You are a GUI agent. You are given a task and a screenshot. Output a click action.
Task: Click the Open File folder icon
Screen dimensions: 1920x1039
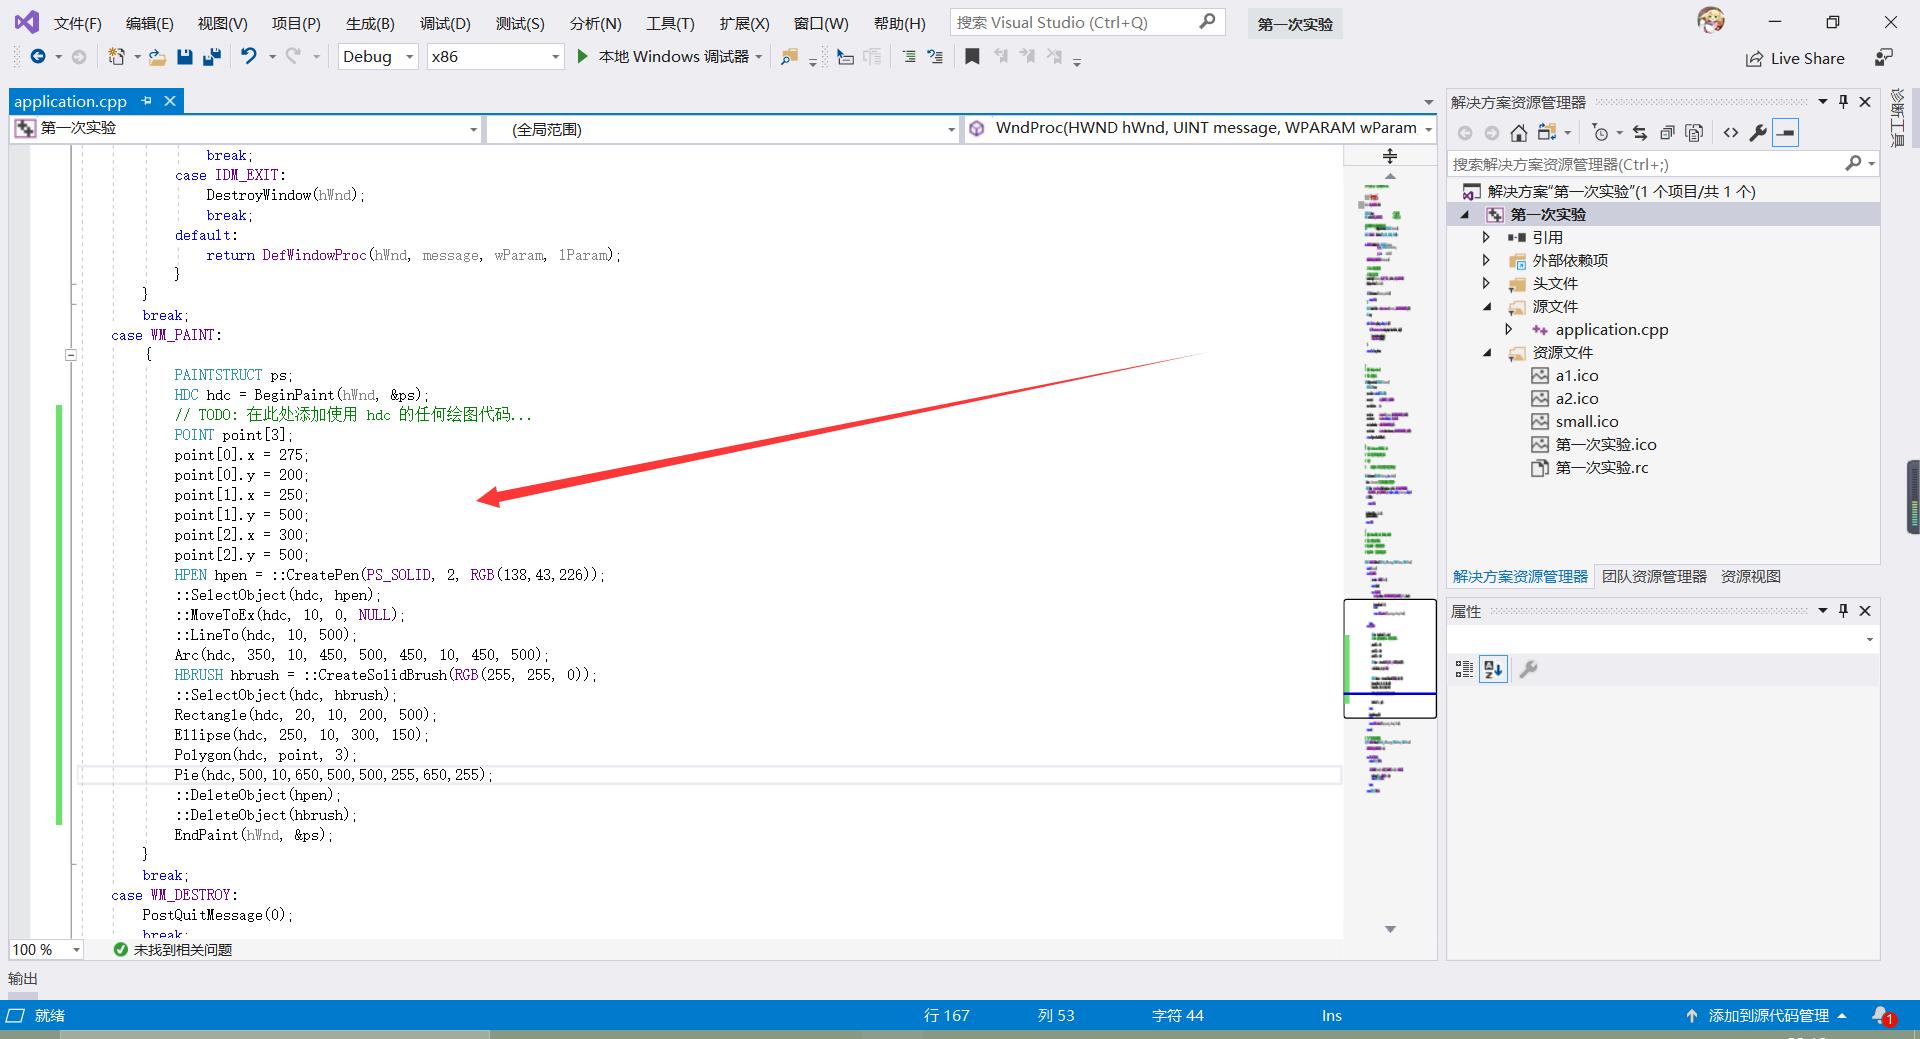[157, 57]
